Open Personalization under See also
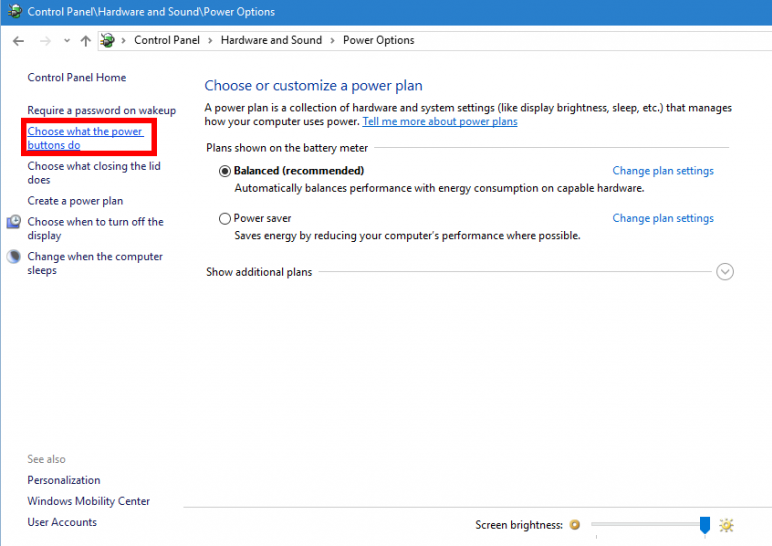772x546 pixels. click(64, 480)
